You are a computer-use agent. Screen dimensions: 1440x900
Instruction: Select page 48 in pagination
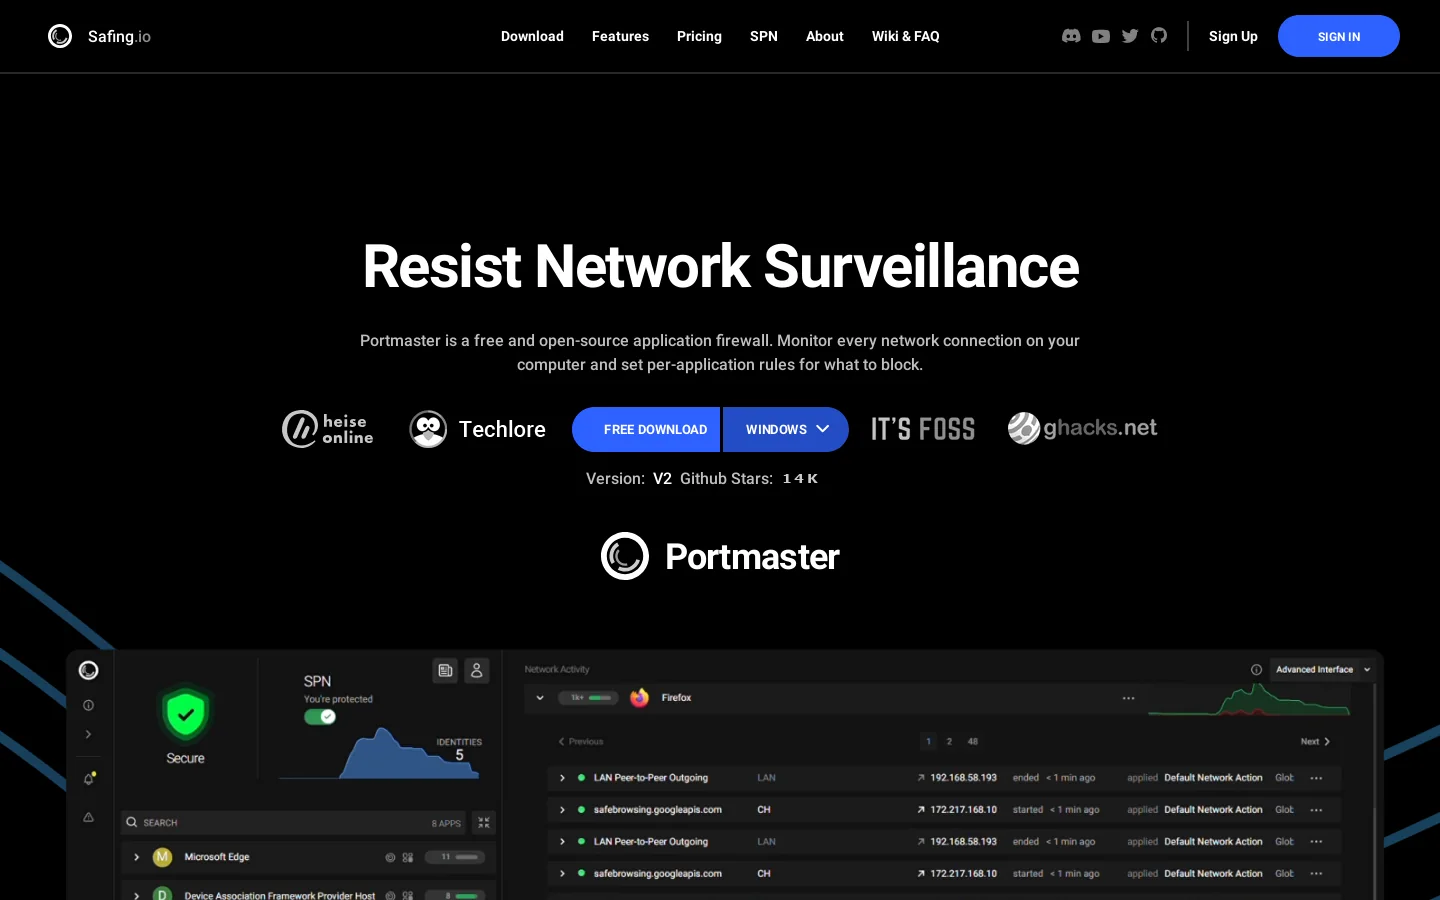coord(973,741)
